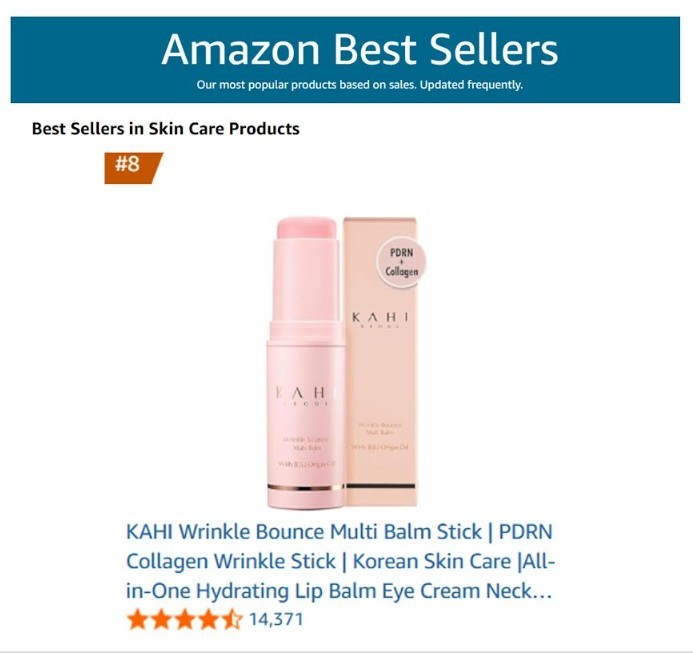Click the third orange rating star
Viewport: 693px width, 653px height.
point(185,619)
